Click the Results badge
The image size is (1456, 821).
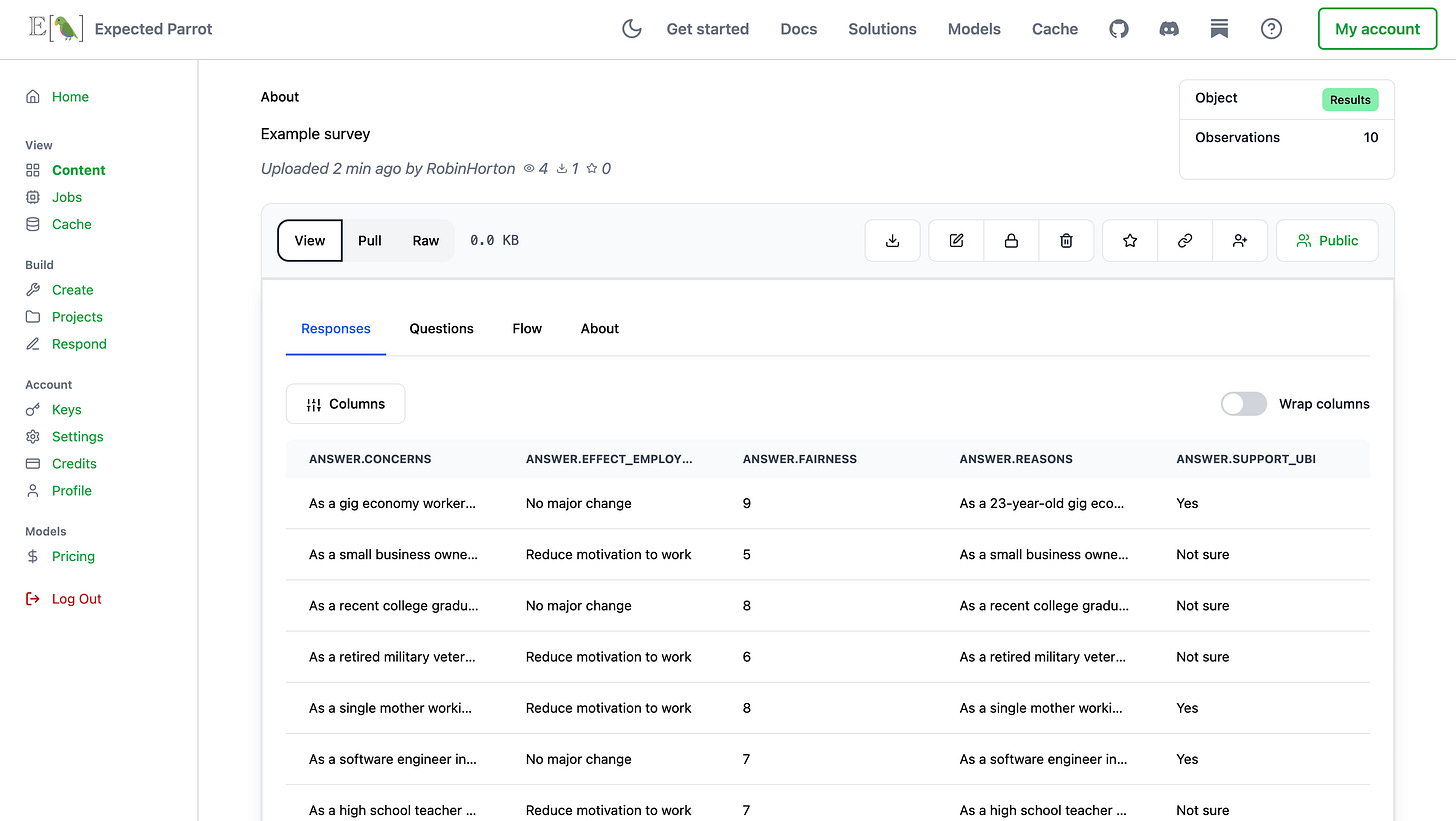tap(1350, 99)
